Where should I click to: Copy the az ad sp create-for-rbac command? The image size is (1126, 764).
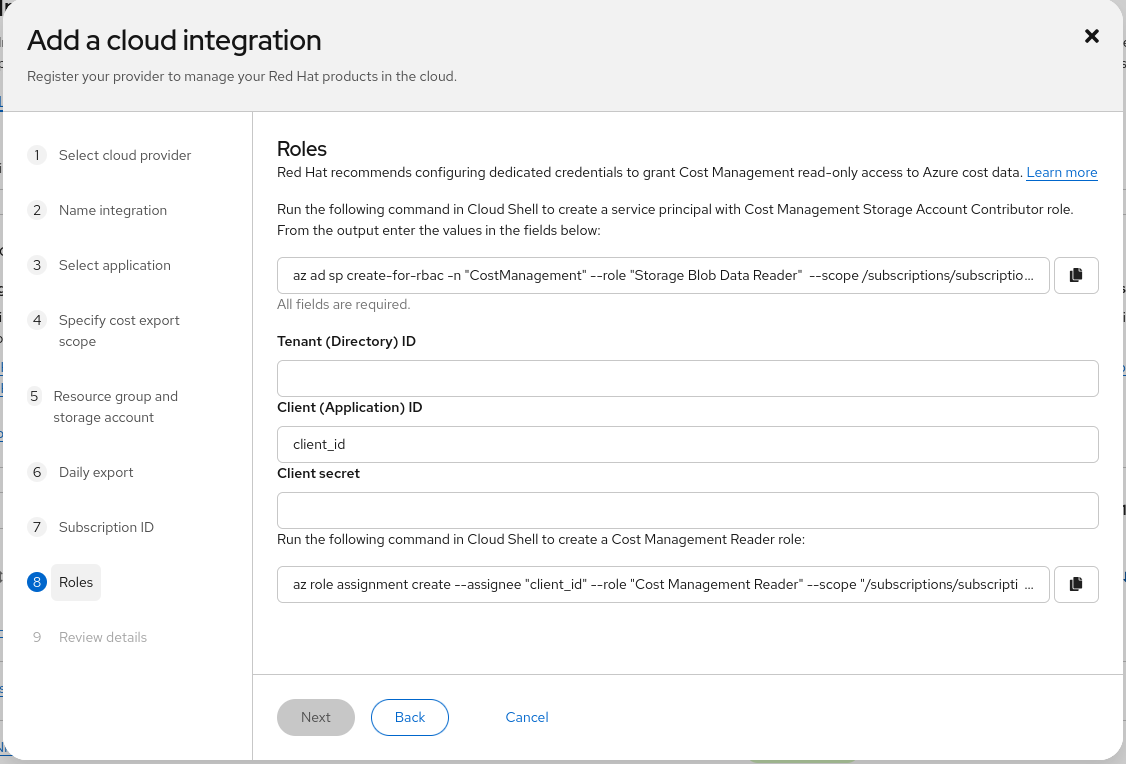point(1076,275)
